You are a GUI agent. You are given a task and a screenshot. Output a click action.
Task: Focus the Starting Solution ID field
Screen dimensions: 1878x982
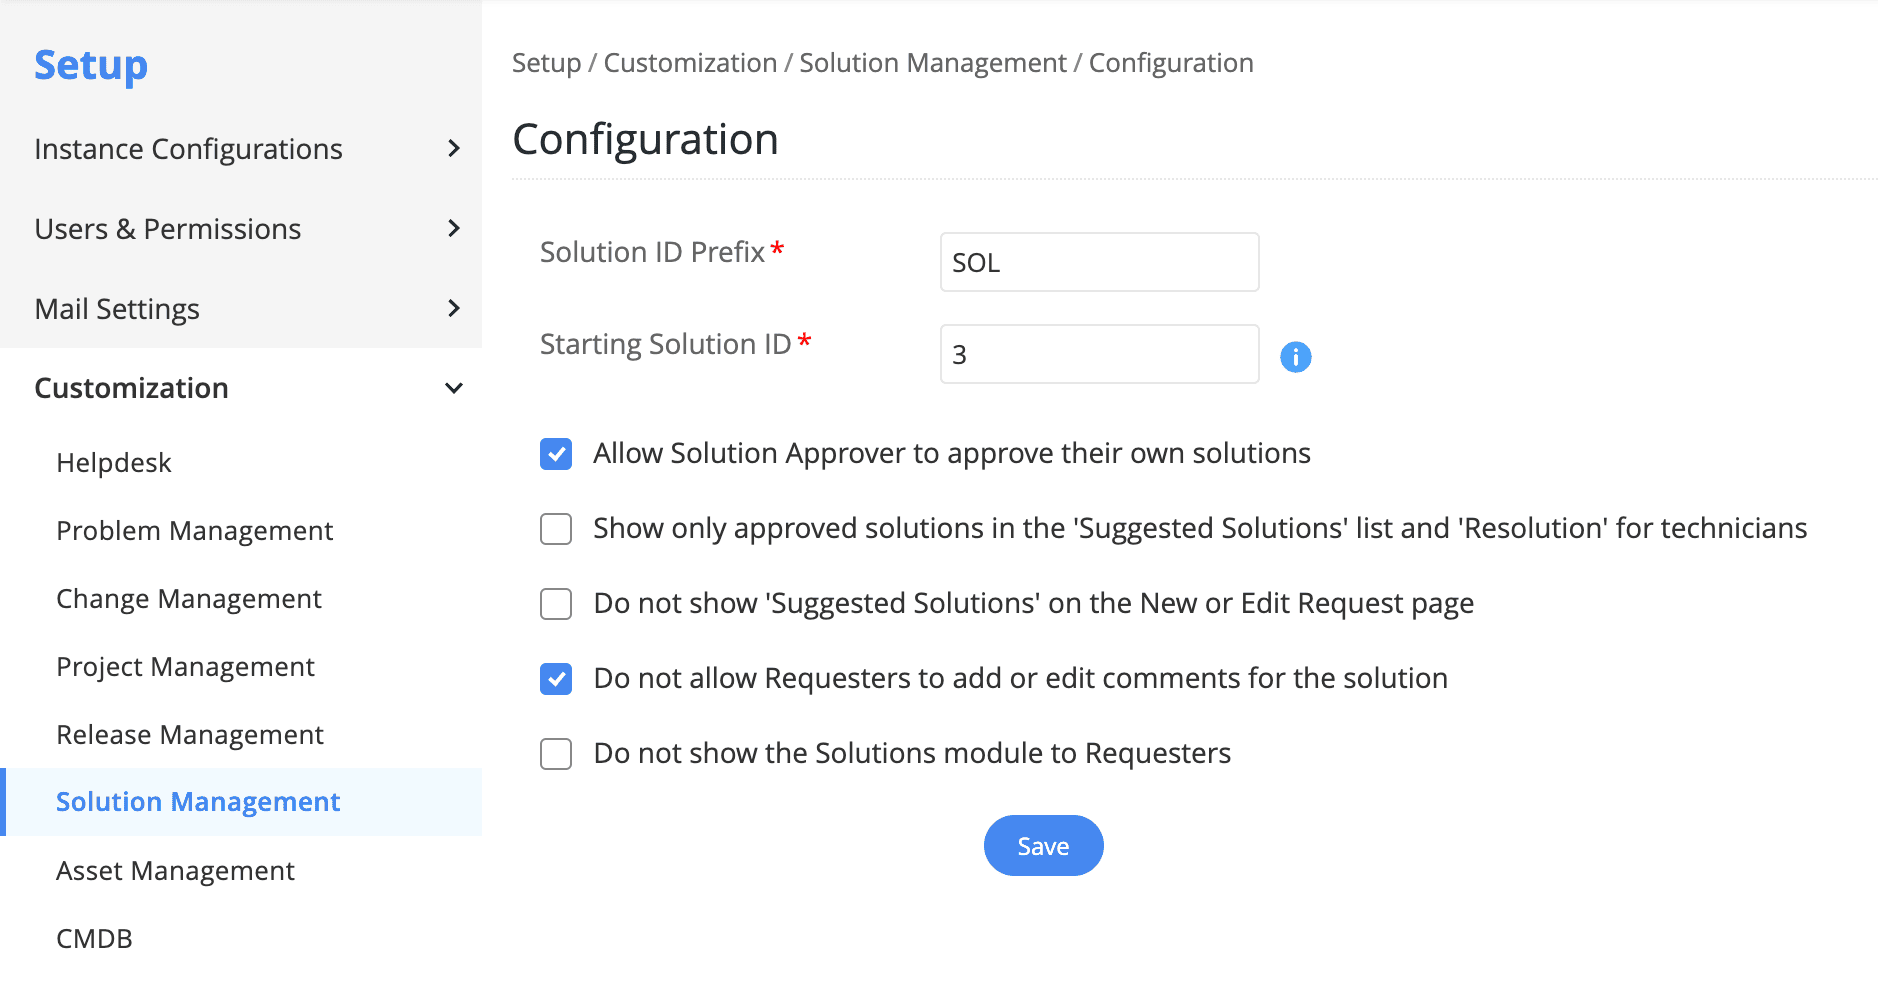tap(1098, 355)
